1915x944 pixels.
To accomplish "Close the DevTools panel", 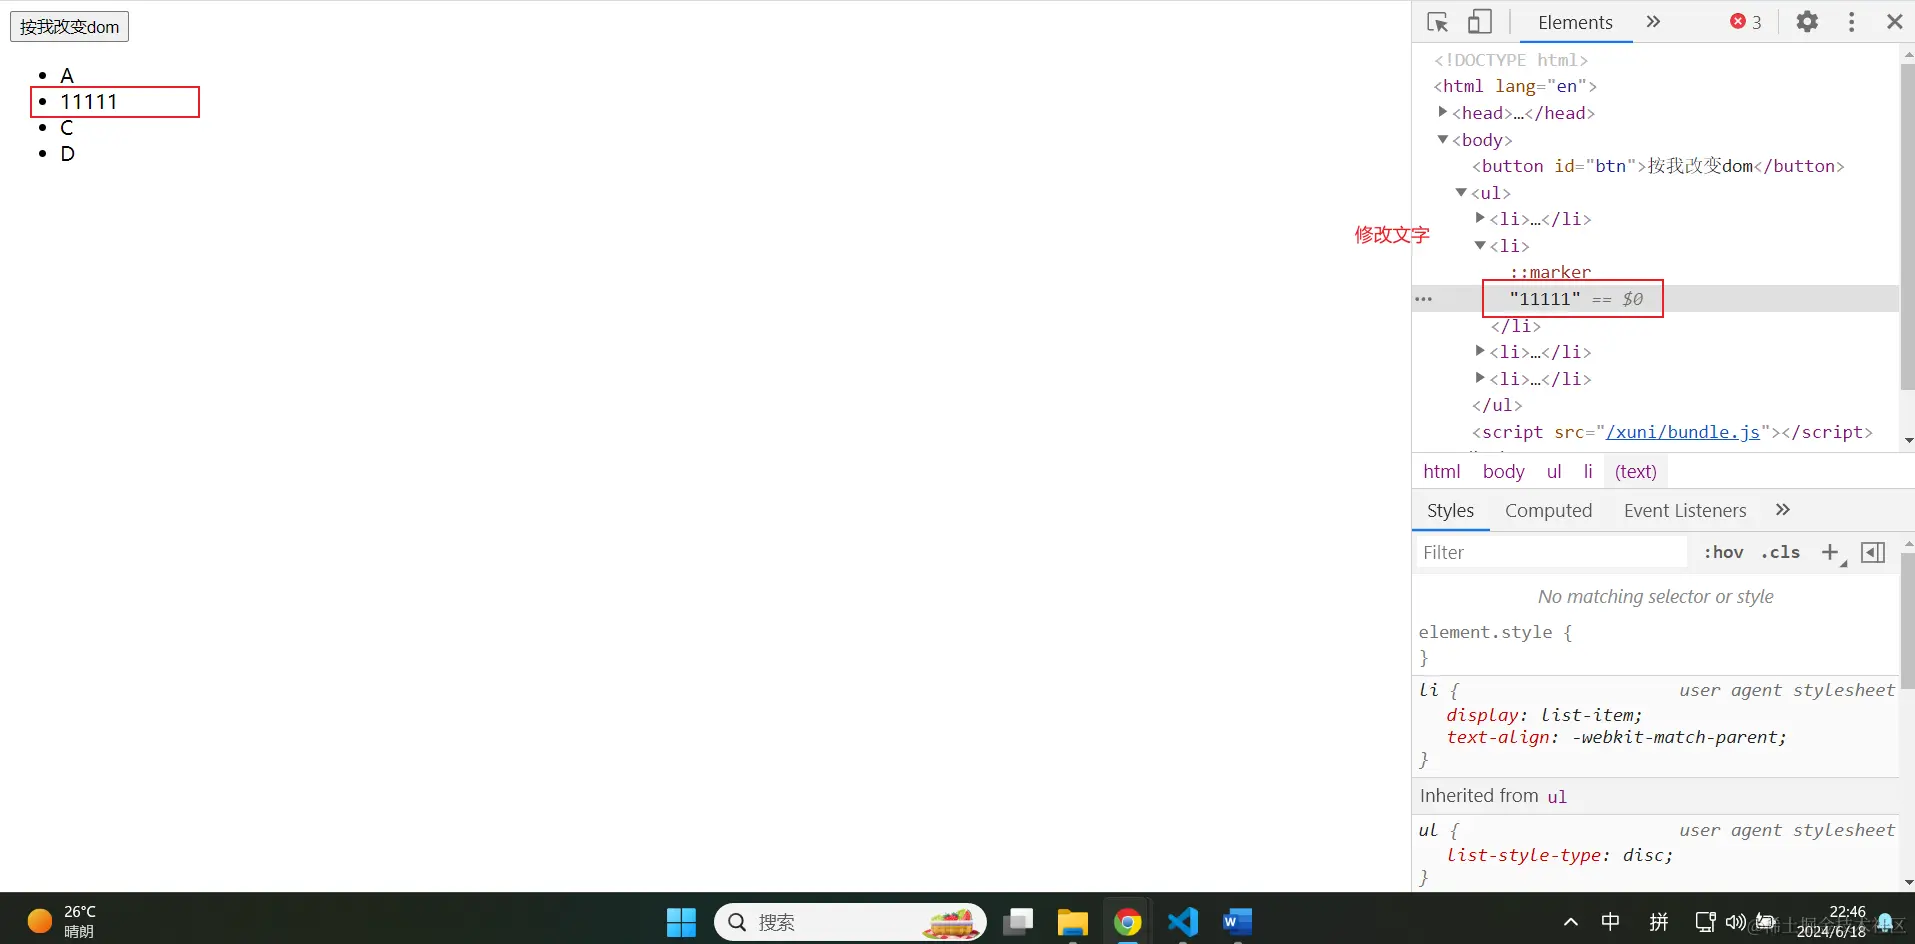I will (x=1894, y=22).
